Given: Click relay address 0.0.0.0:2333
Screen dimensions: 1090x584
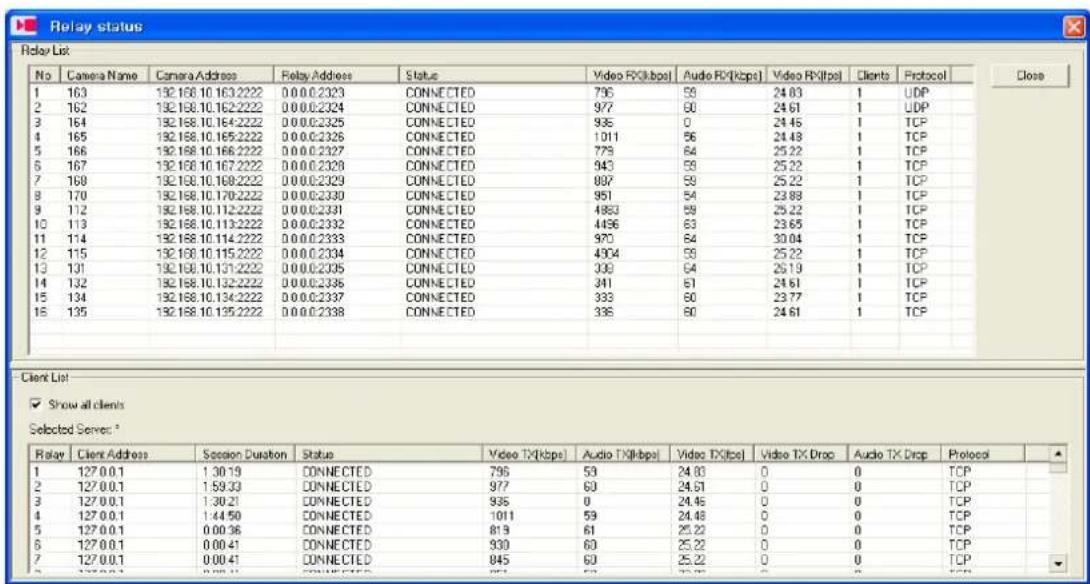Looking at the screenshot, I should click(x=314, y=238).
